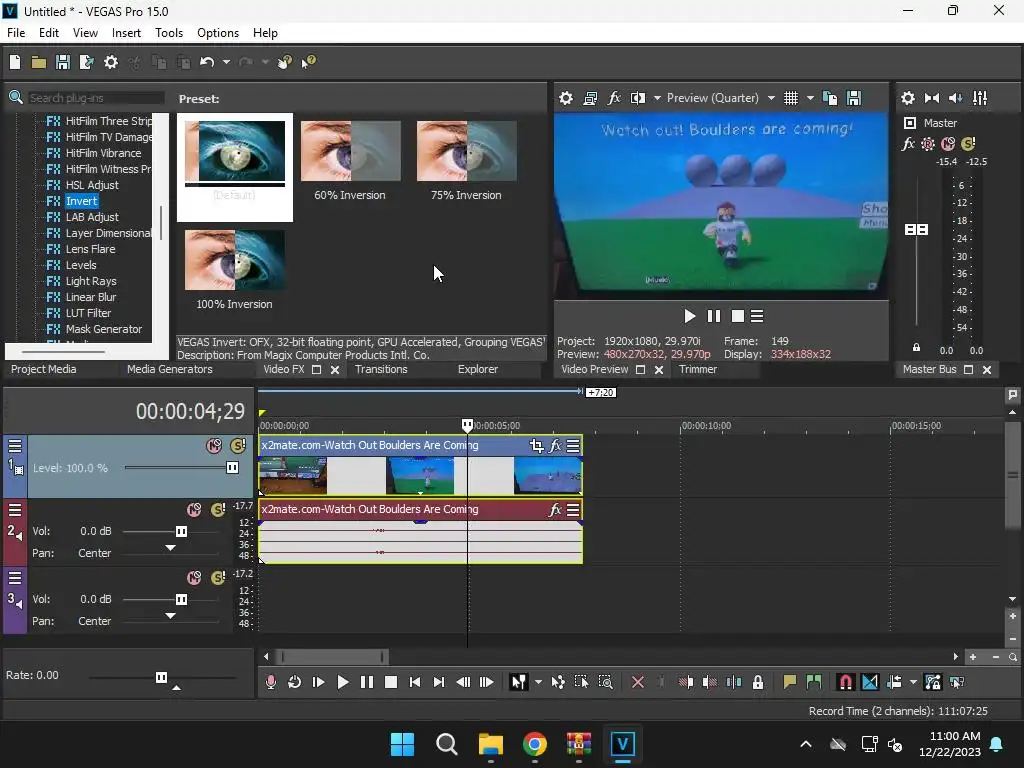
Task: Switch to the Trimmer tab
Action: click(x=697, y=369)
